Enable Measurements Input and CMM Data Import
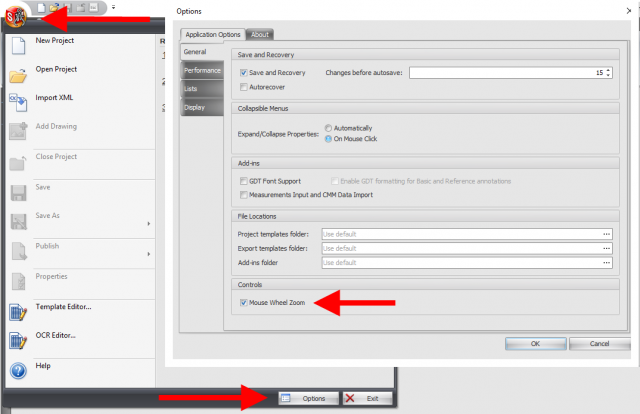This screenshot has width=640, height=414. (x=244, y=195)
